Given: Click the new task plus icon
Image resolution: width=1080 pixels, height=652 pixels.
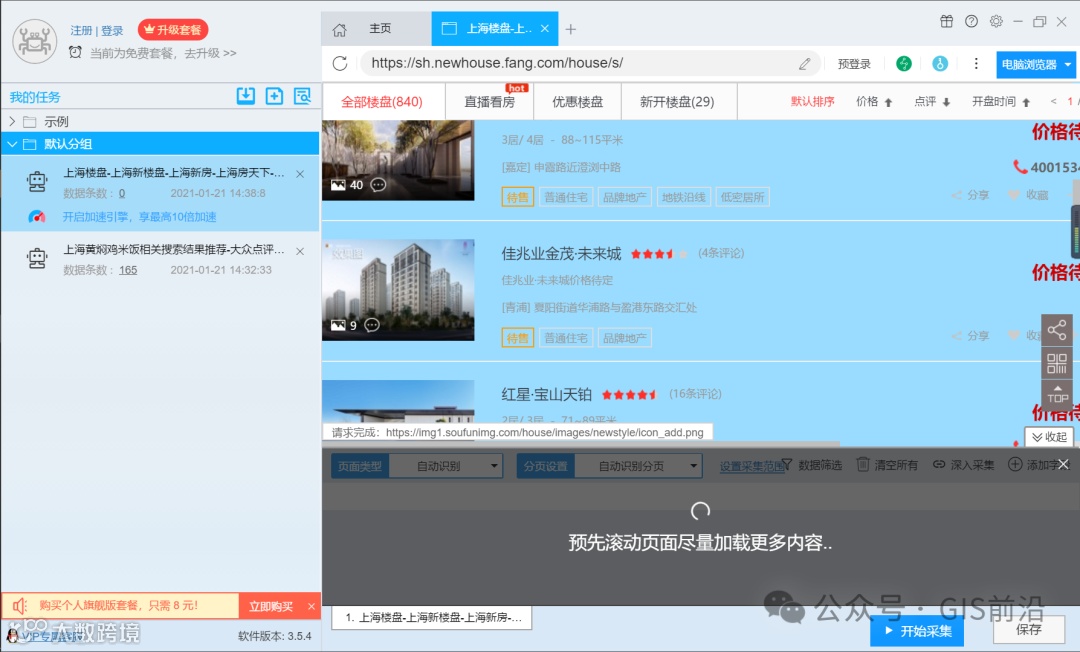Looking at the screenshot, I should (x=274, y=96).
